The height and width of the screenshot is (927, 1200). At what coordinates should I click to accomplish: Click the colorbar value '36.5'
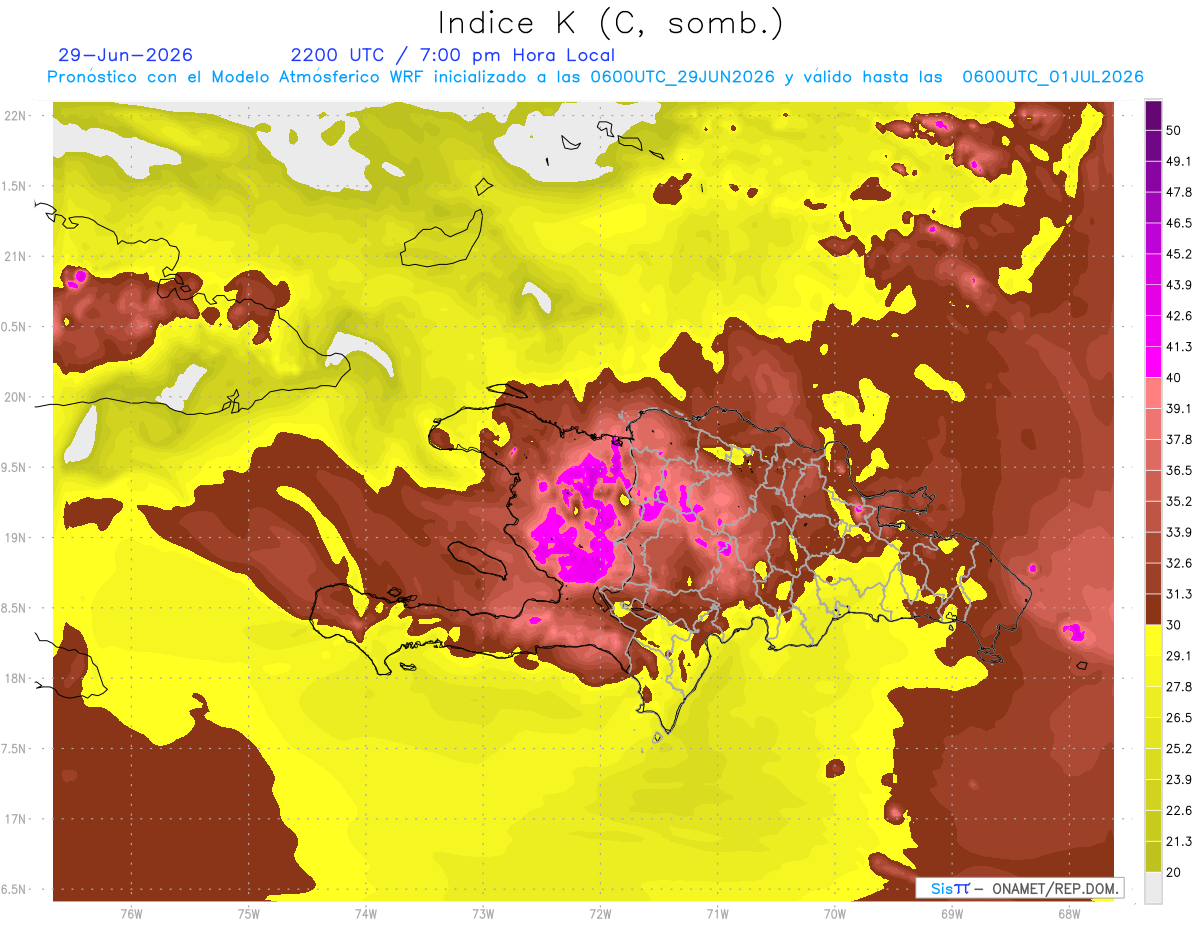1179,470
